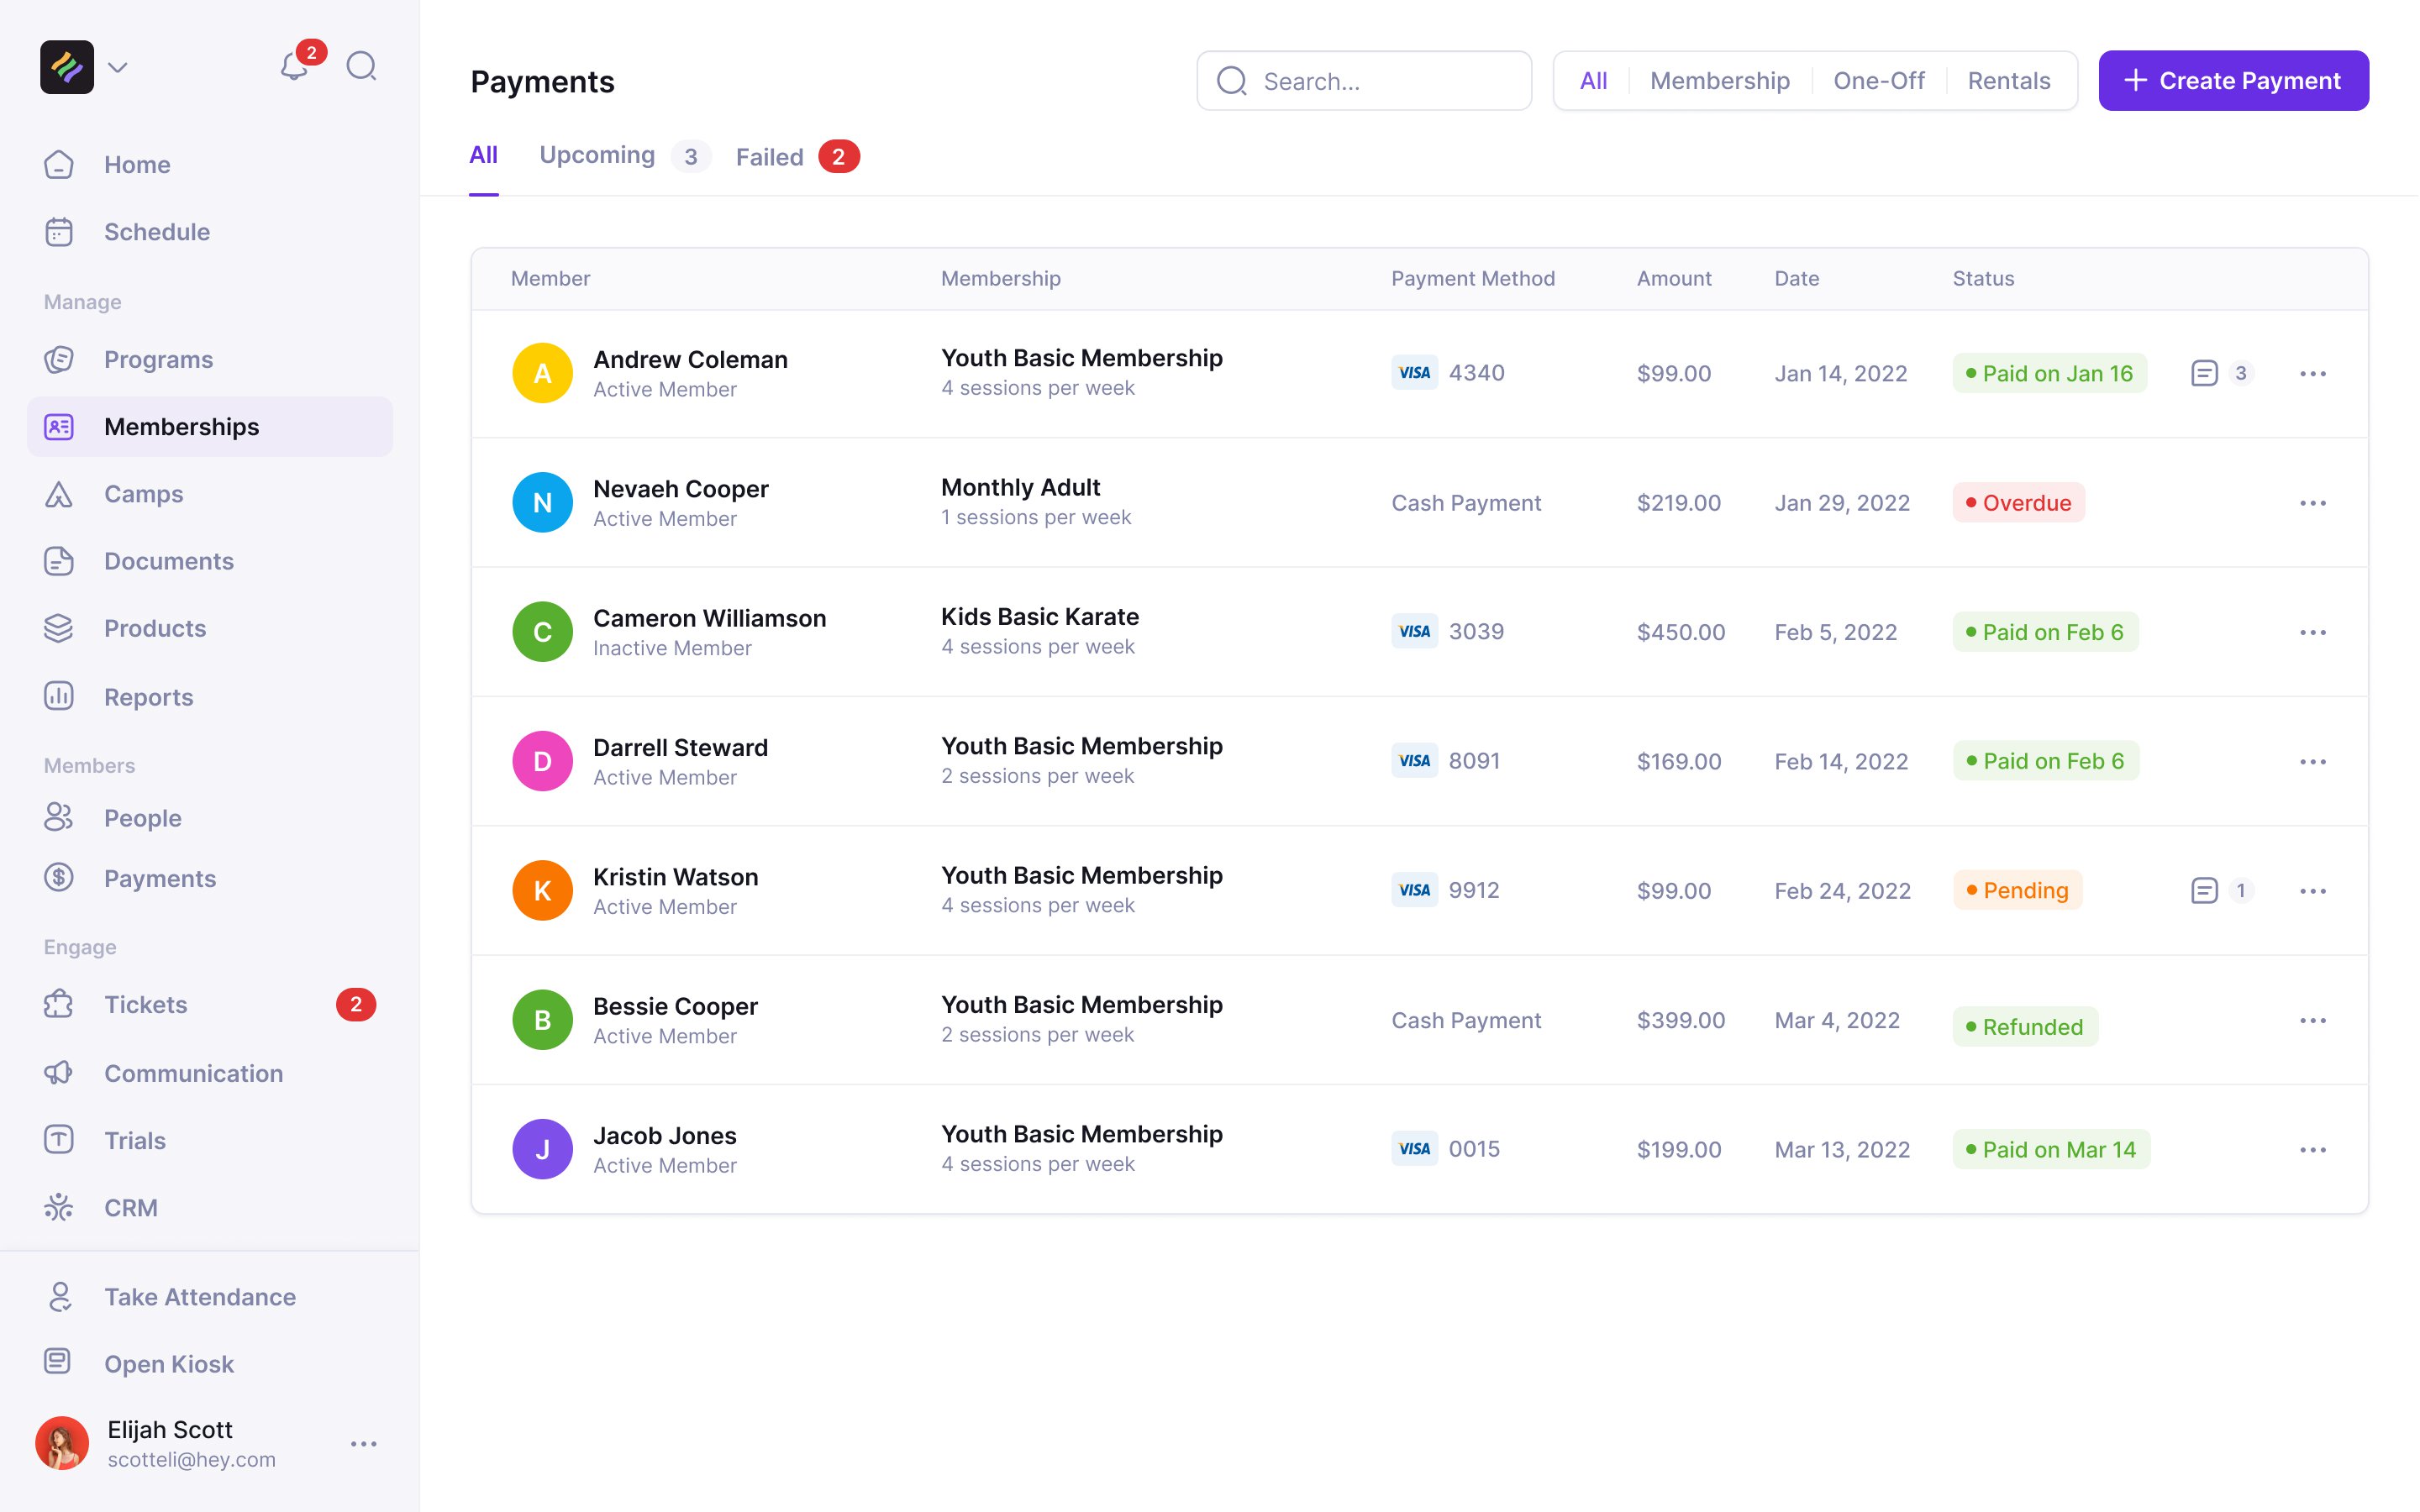The width and height of the screenshot is (2420, 1512).
Task: Click the People icon
Action: pyautogui.click(x=59, y=817)
